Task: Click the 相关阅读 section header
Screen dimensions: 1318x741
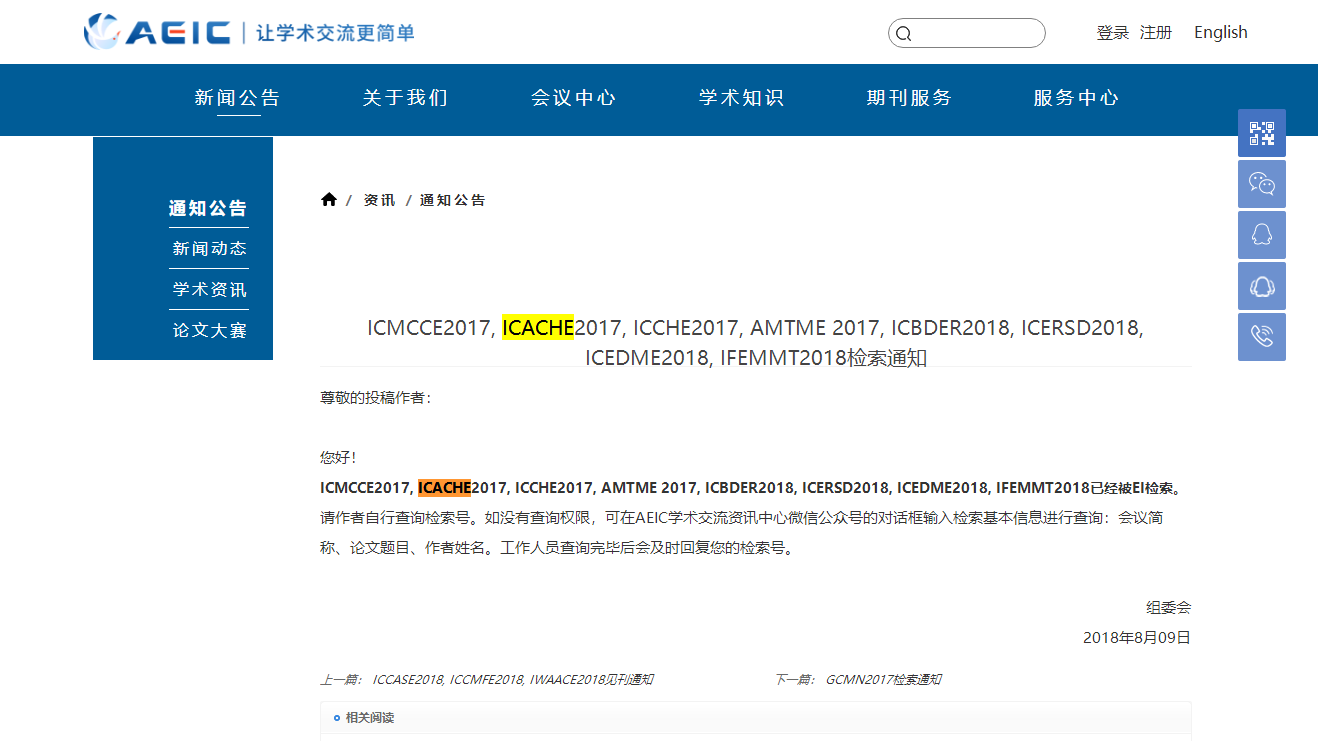Action: [370, 718]
